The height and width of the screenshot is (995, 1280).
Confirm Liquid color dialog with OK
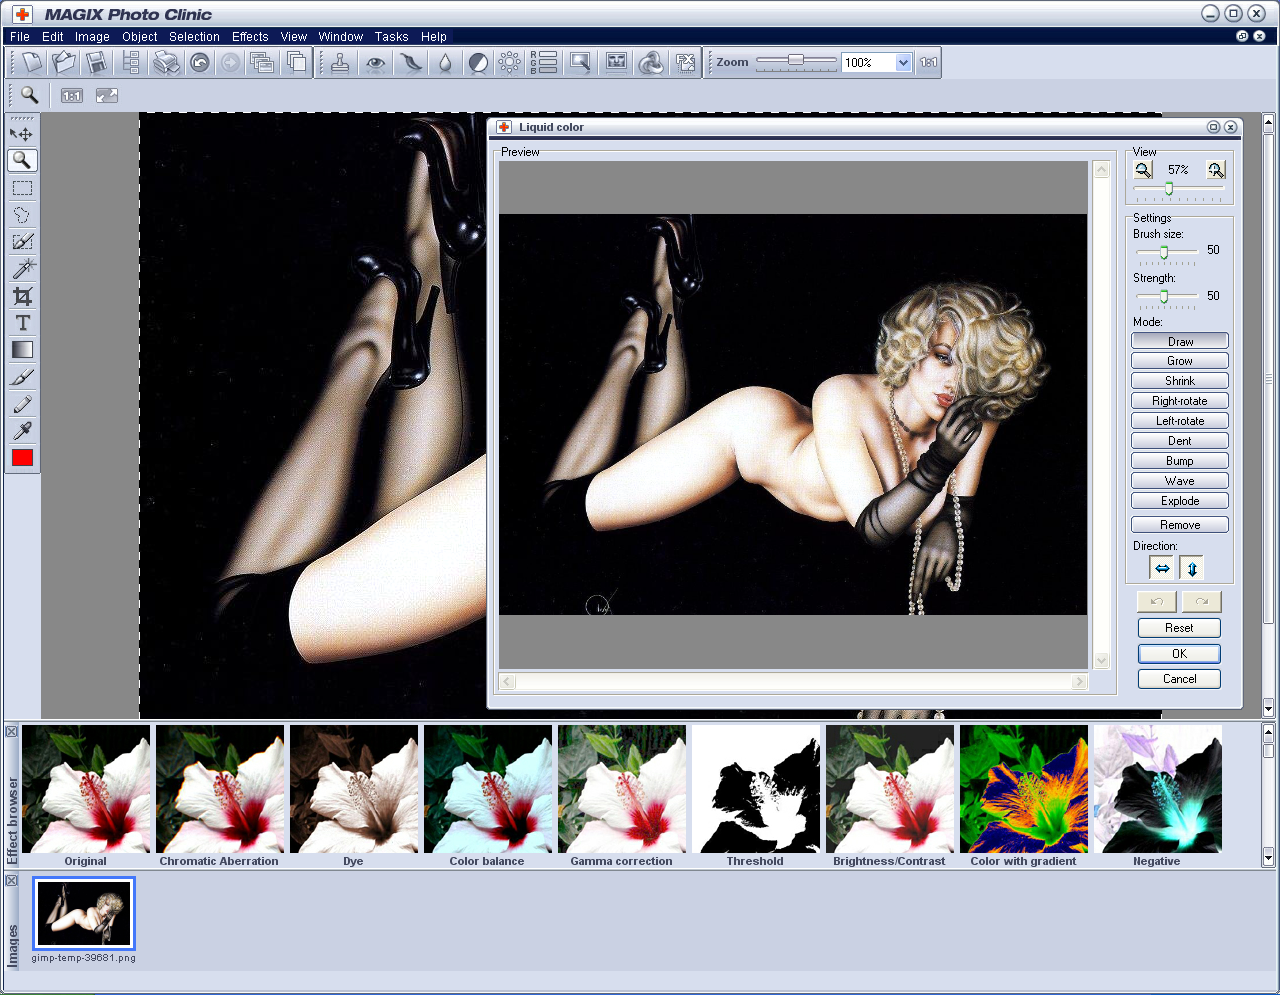[1179, 654]
